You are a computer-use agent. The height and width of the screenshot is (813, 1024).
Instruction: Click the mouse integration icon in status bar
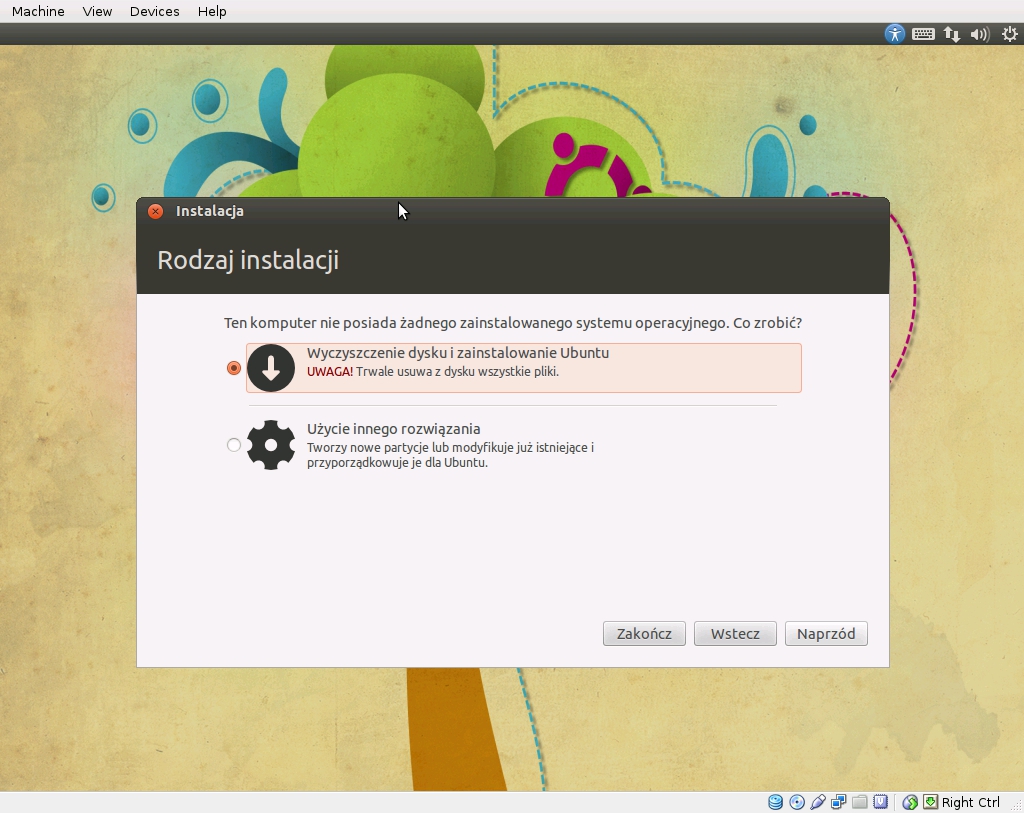coord(910,802)
